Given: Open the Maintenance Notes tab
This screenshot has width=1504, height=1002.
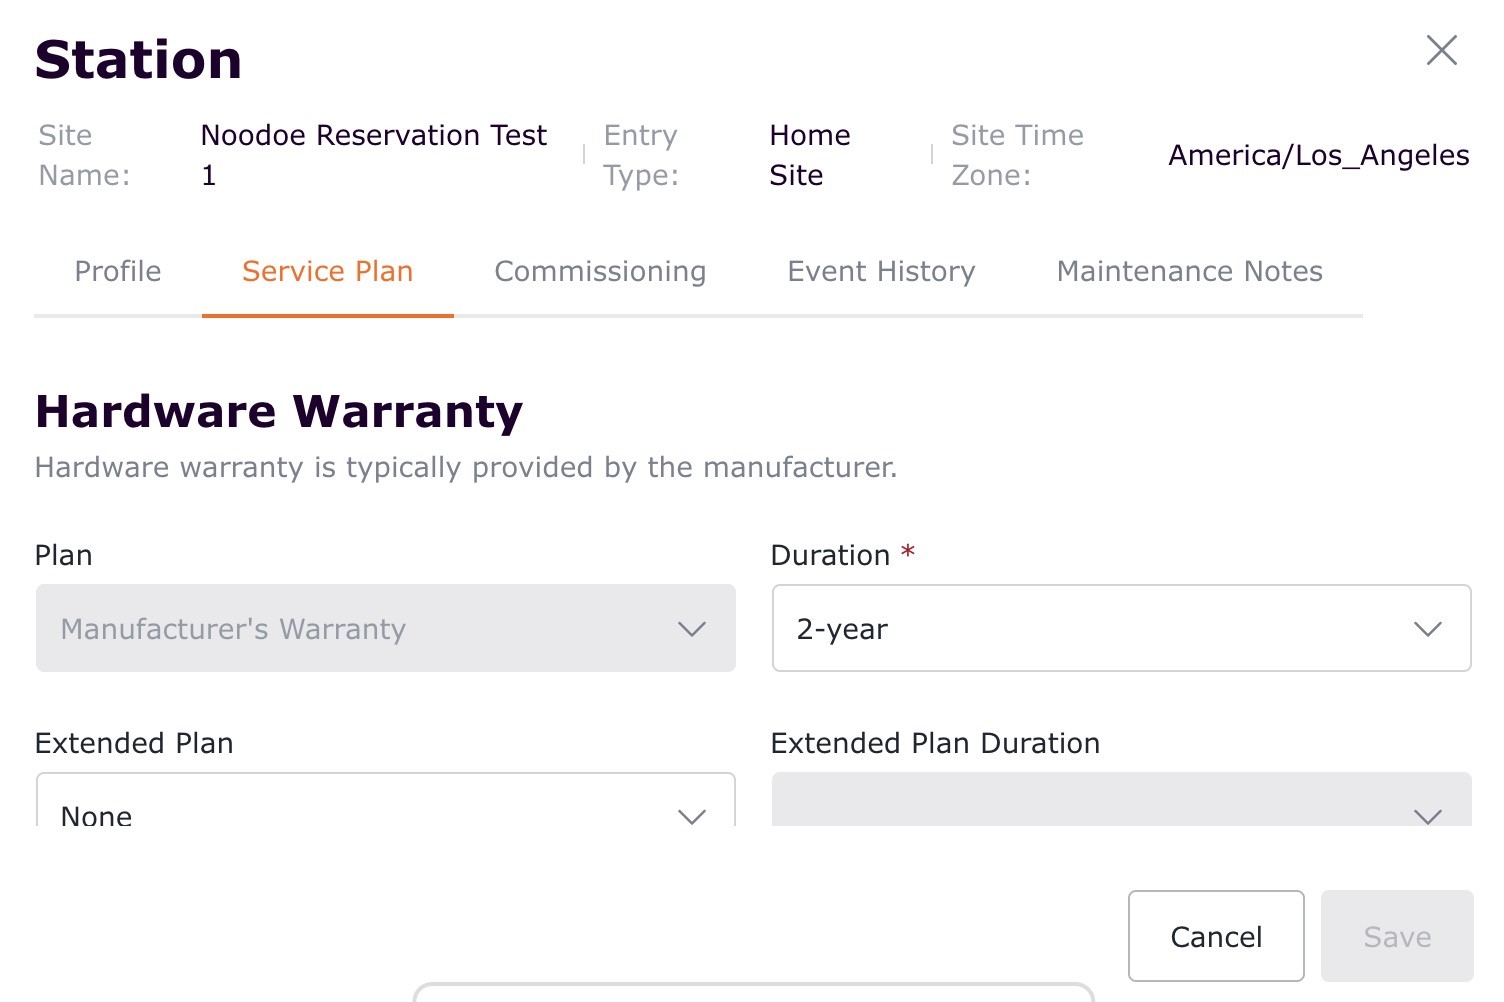Looking at the screenshot, I should click(1189, 271).
